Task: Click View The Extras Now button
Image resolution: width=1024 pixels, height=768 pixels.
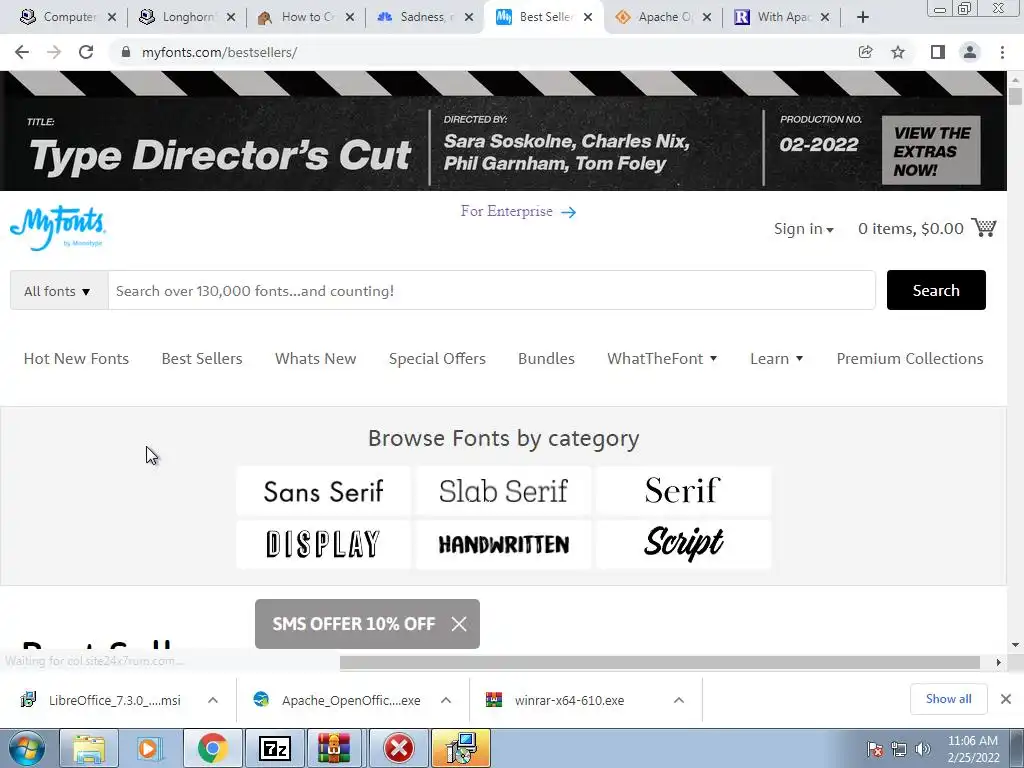Action: [x=931, y=151]
